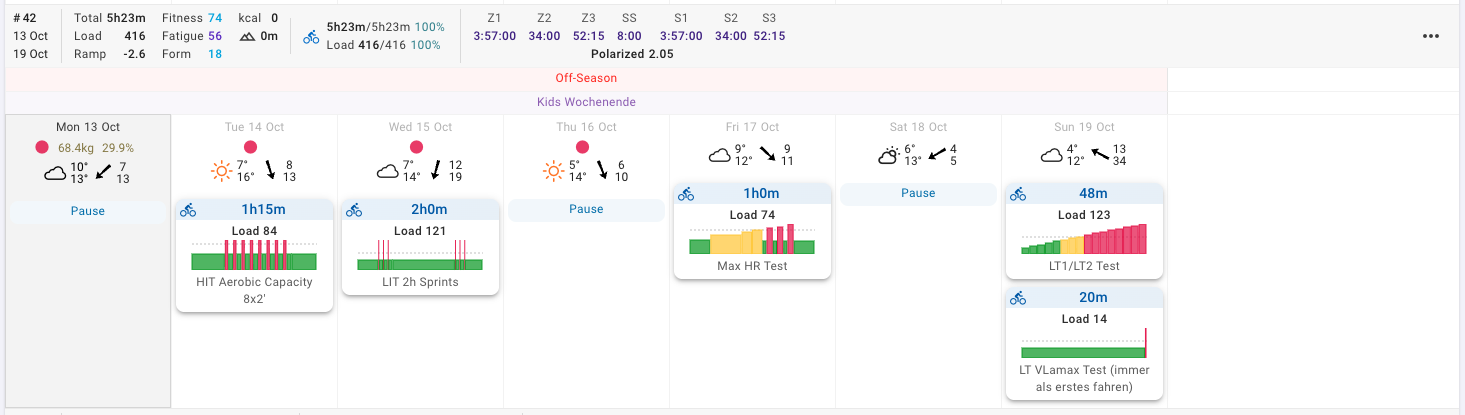Screen dimensions: 1465x415
Task: Click the Sun 19 Oct date header
Action: [x=1084, y=127]
